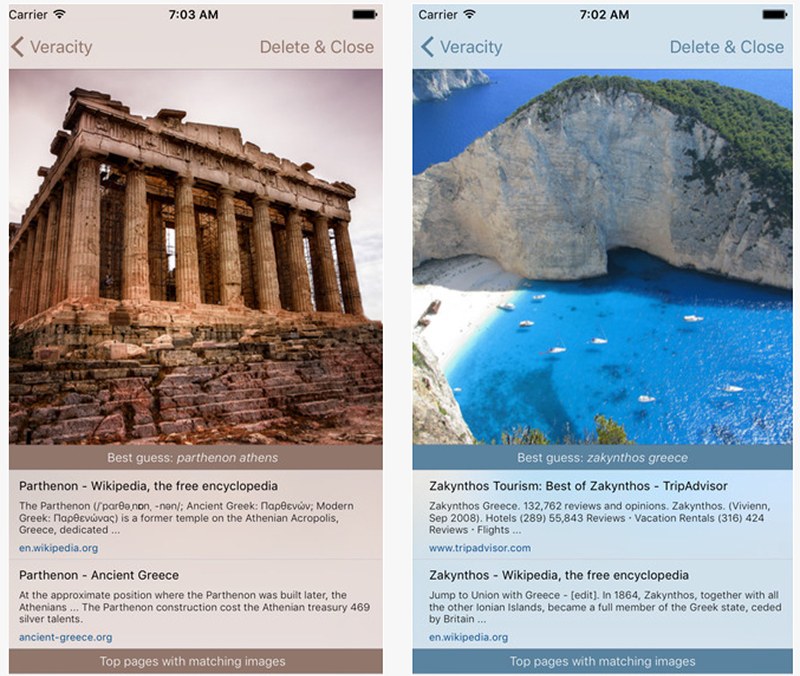Image resolution: width=800 pixels, height=676 pixels.
Task: Open the Zakynthos beach photo
Action: (603, 257)
